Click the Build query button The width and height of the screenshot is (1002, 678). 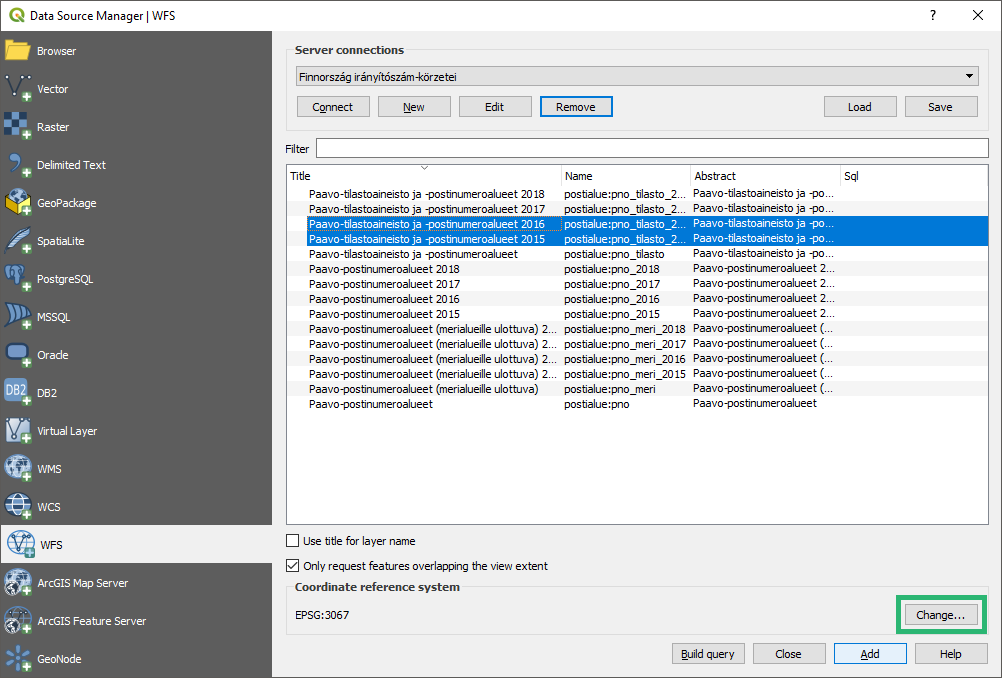[707, 654]
